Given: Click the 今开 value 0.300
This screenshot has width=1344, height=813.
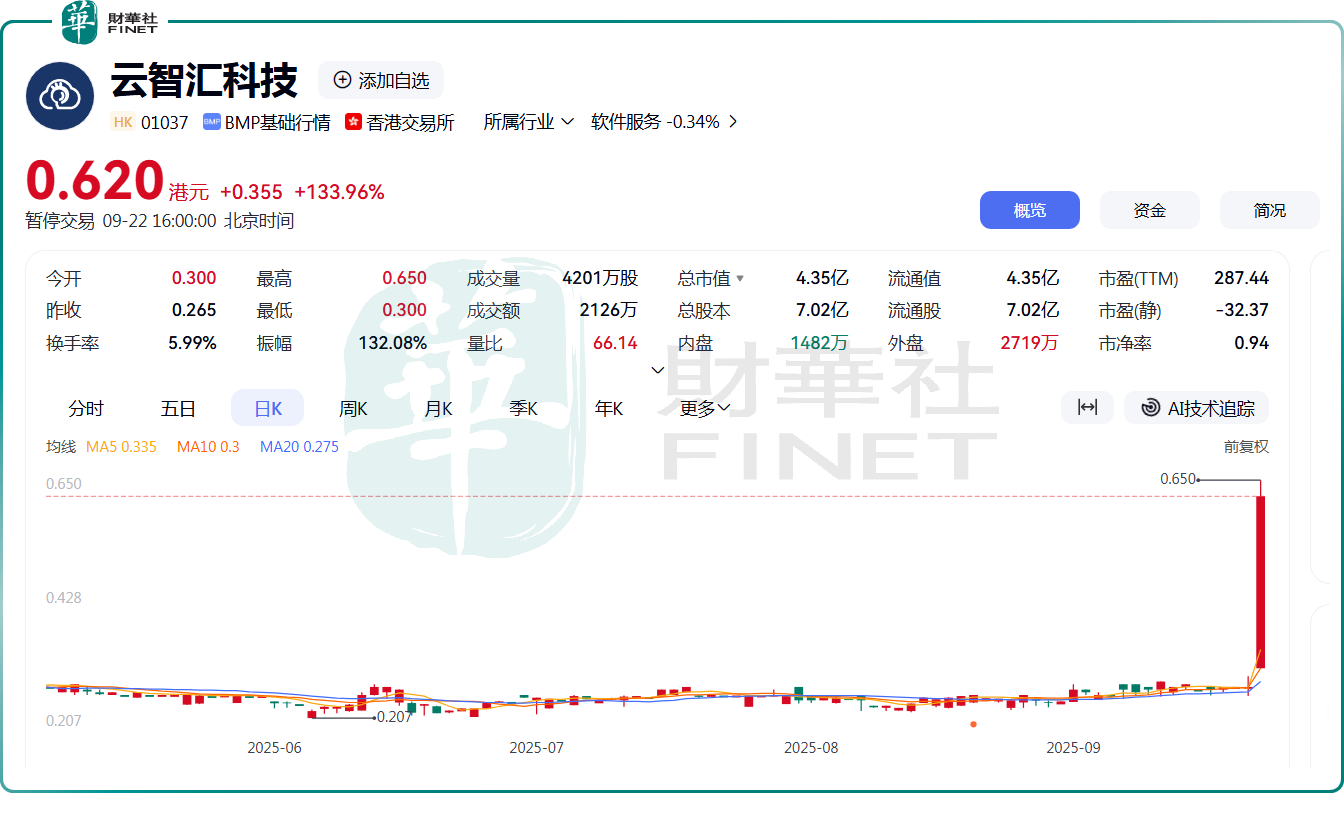Looking at the screenshot, I should pos(194,279).
